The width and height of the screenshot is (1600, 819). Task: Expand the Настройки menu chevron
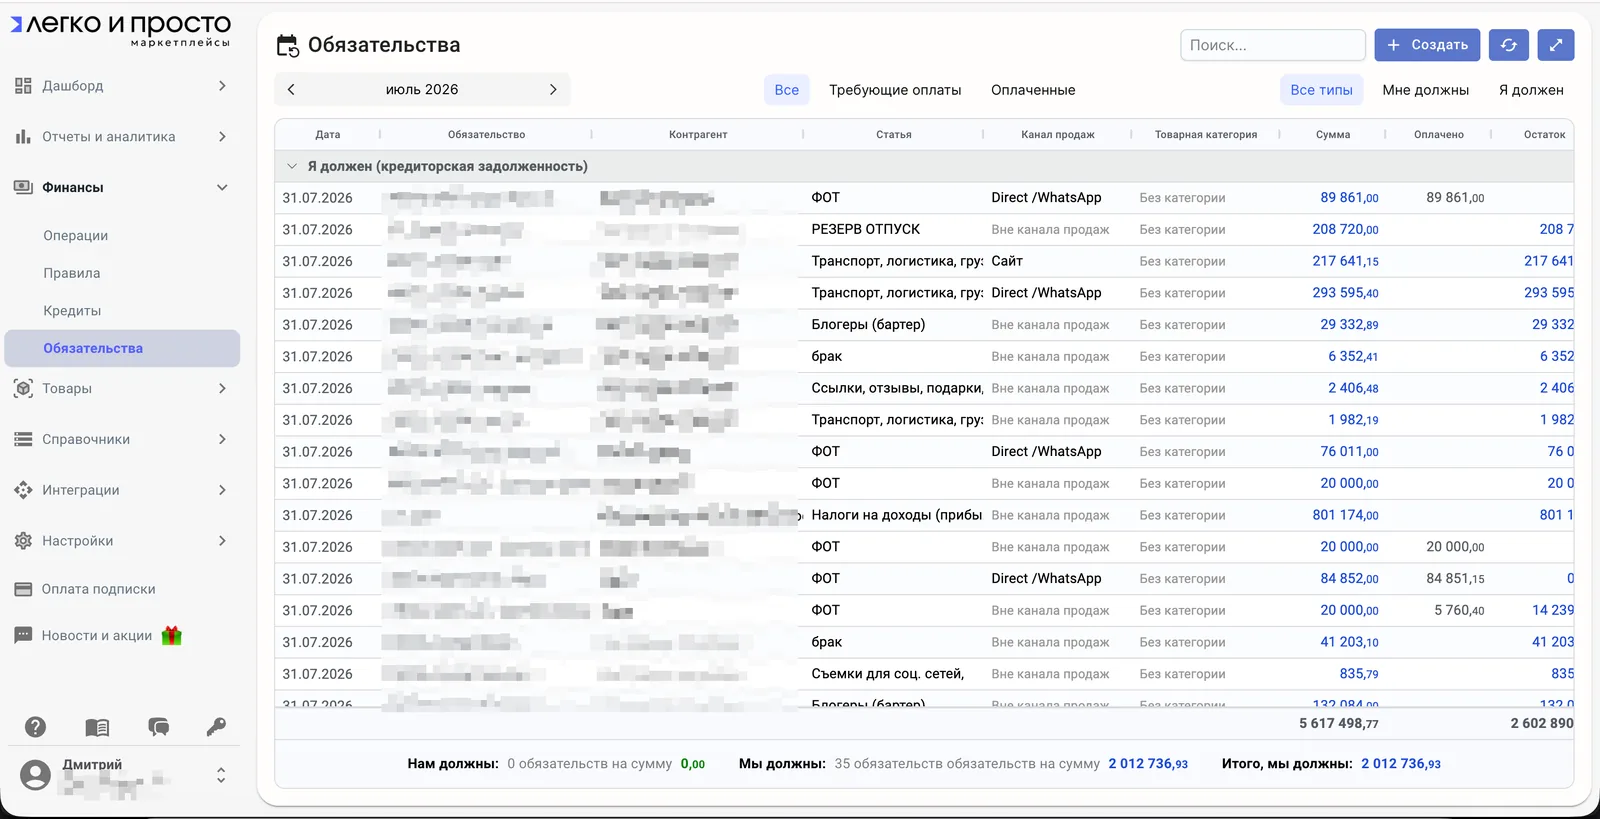click(x=222, y=541)
